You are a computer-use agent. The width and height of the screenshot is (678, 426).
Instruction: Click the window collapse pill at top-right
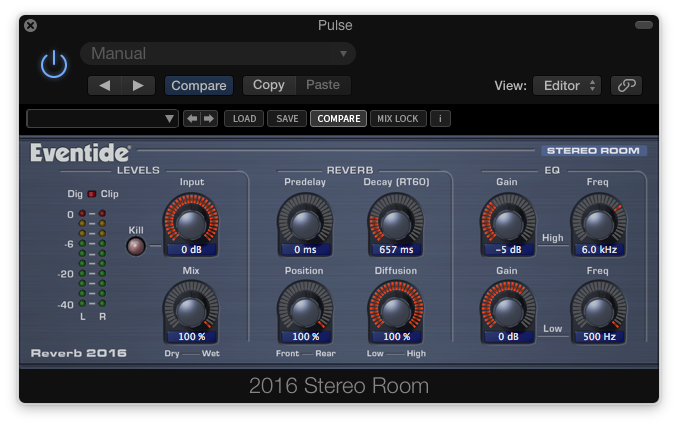pyautogui.click(x=644, y=25)
